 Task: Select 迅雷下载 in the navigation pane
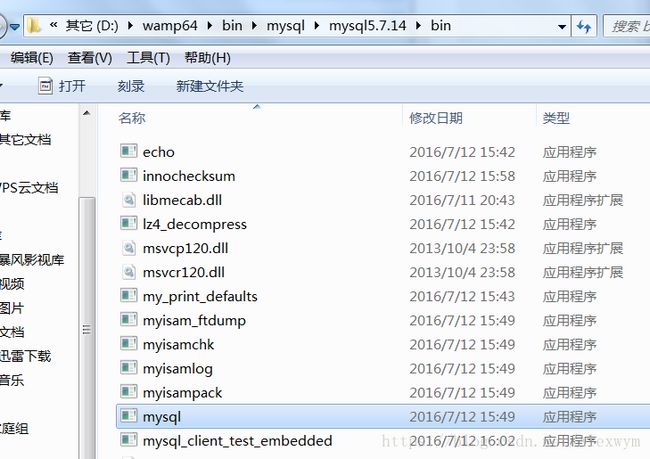(25, 356)
